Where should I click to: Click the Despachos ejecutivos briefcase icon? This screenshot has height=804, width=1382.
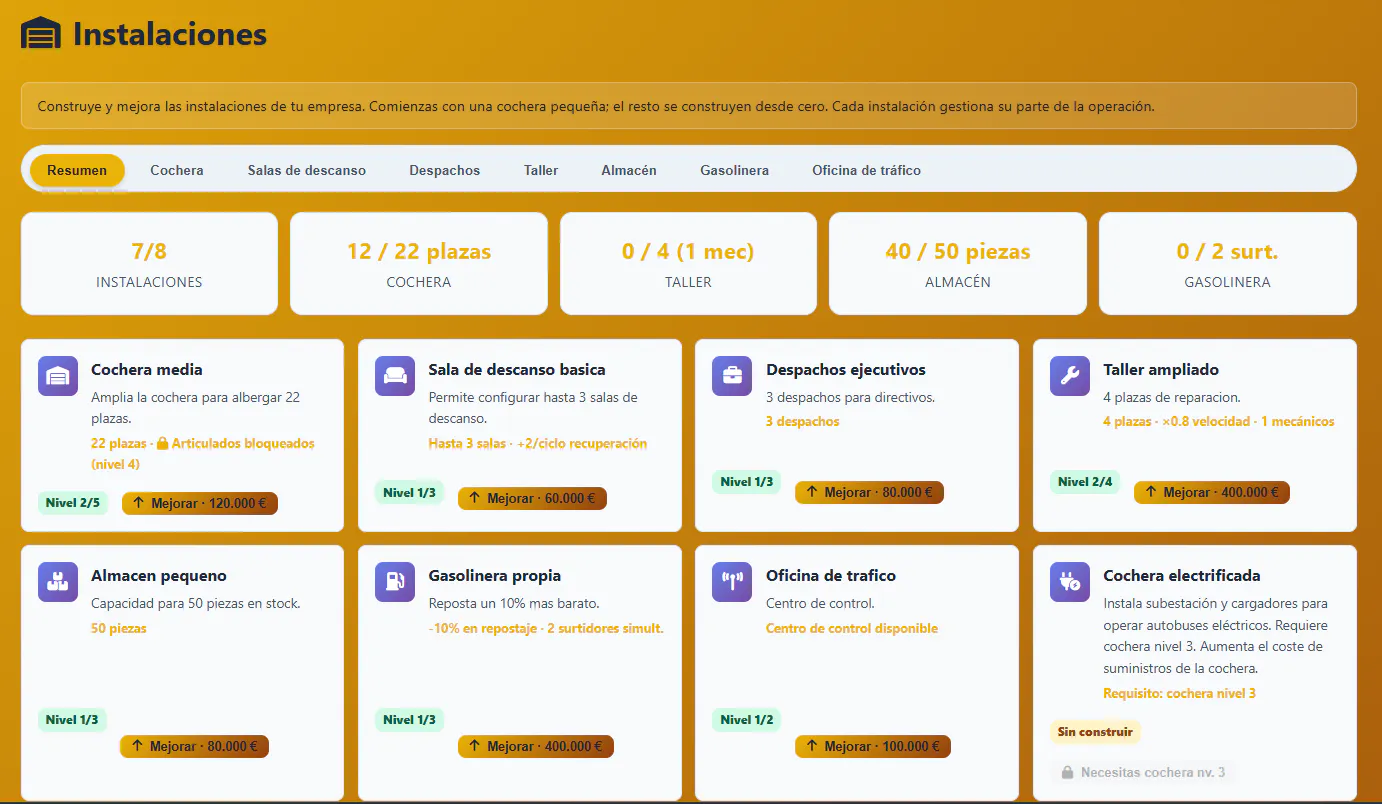732,376
